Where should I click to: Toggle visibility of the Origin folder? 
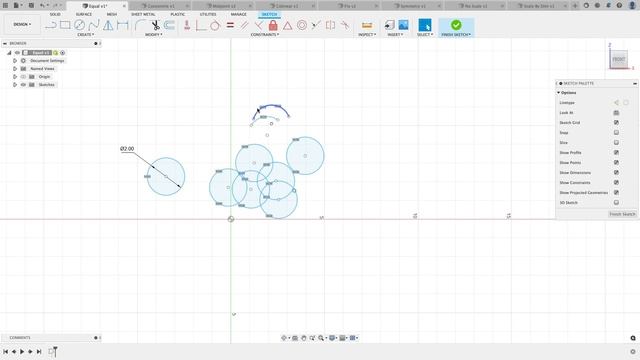pyautogui.click(x=23, y=77)
